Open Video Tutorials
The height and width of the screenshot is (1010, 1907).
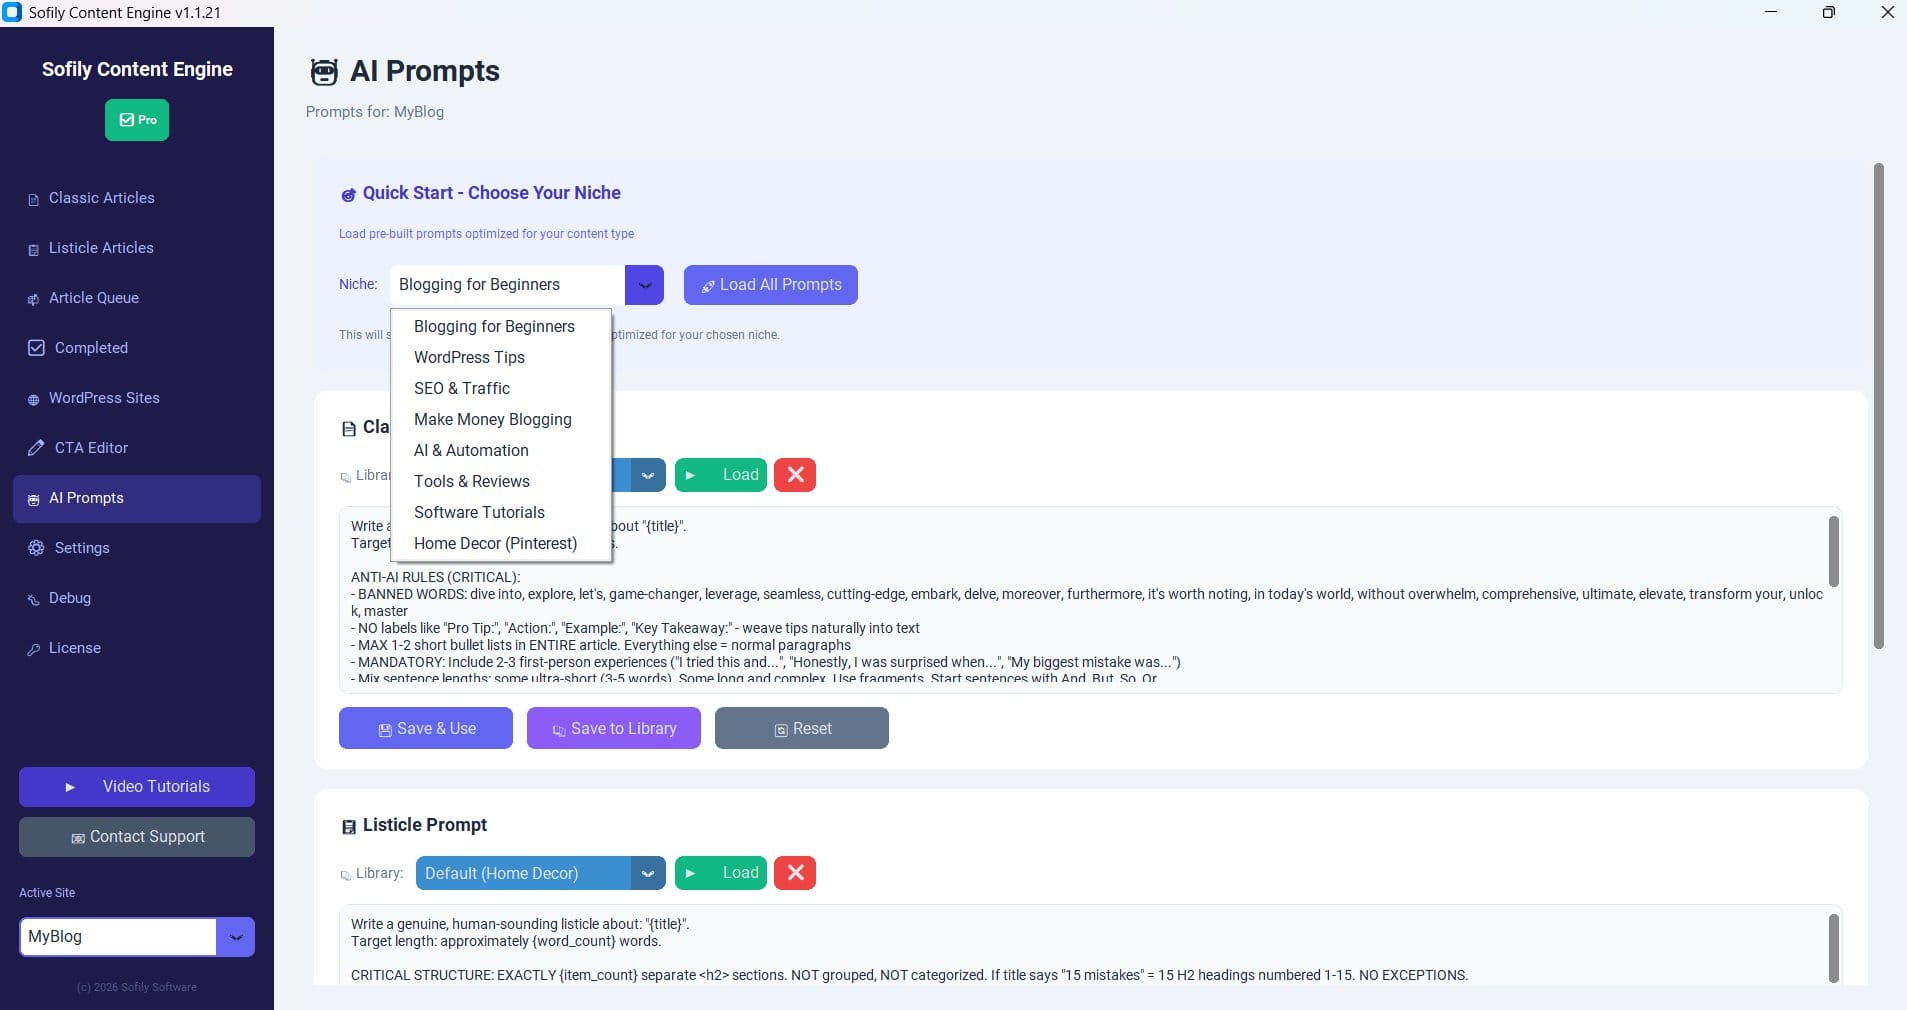(136, 786)
